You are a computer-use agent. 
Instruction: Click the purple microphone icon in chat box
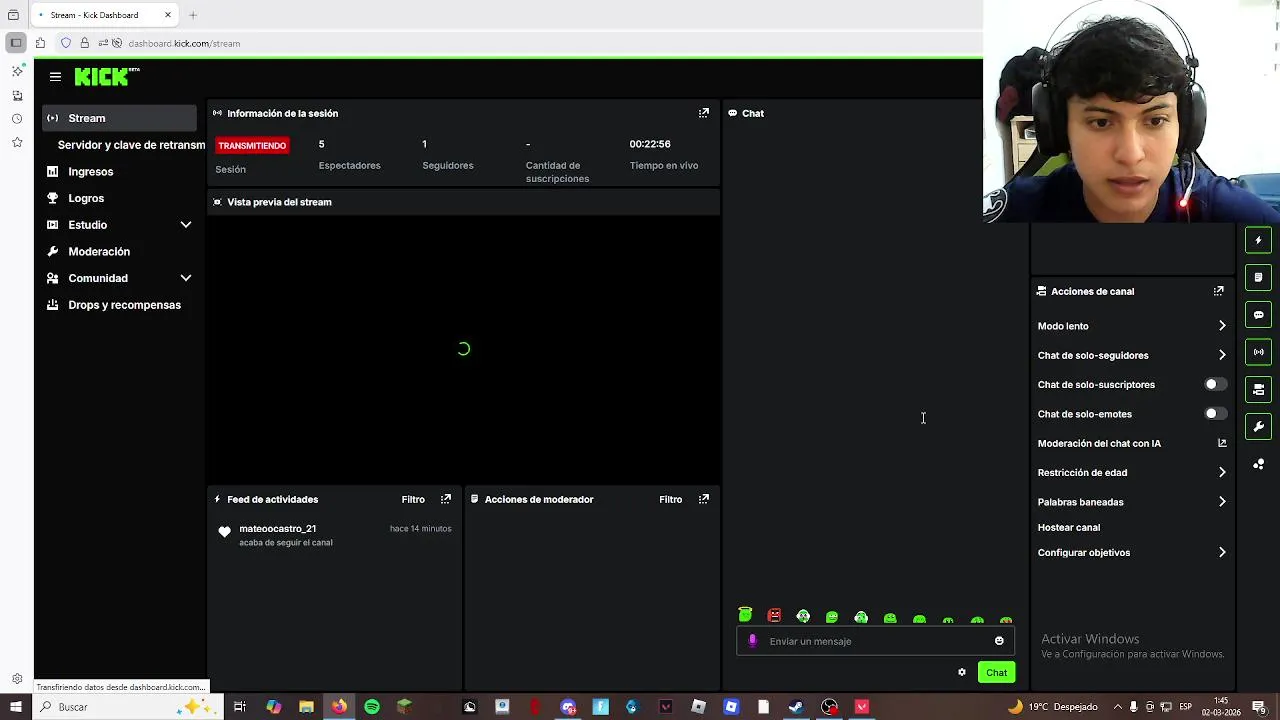(x=753, y=641)
